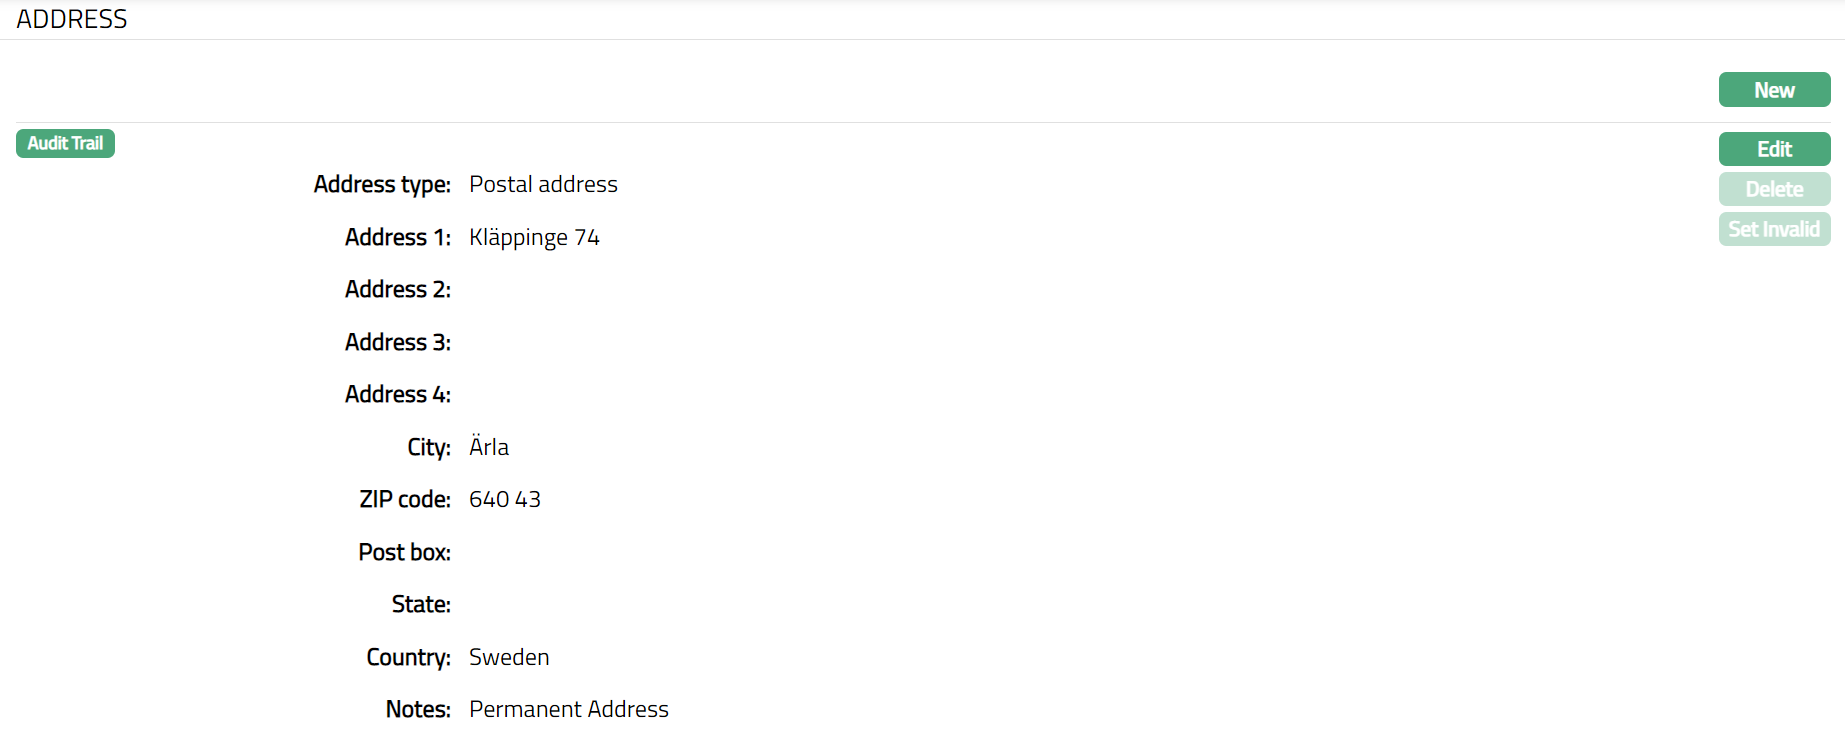The height and width of the screenshot is (736, 1845).
Task: Click the 'Address 2:' field label
Action: tap(398, 290)
